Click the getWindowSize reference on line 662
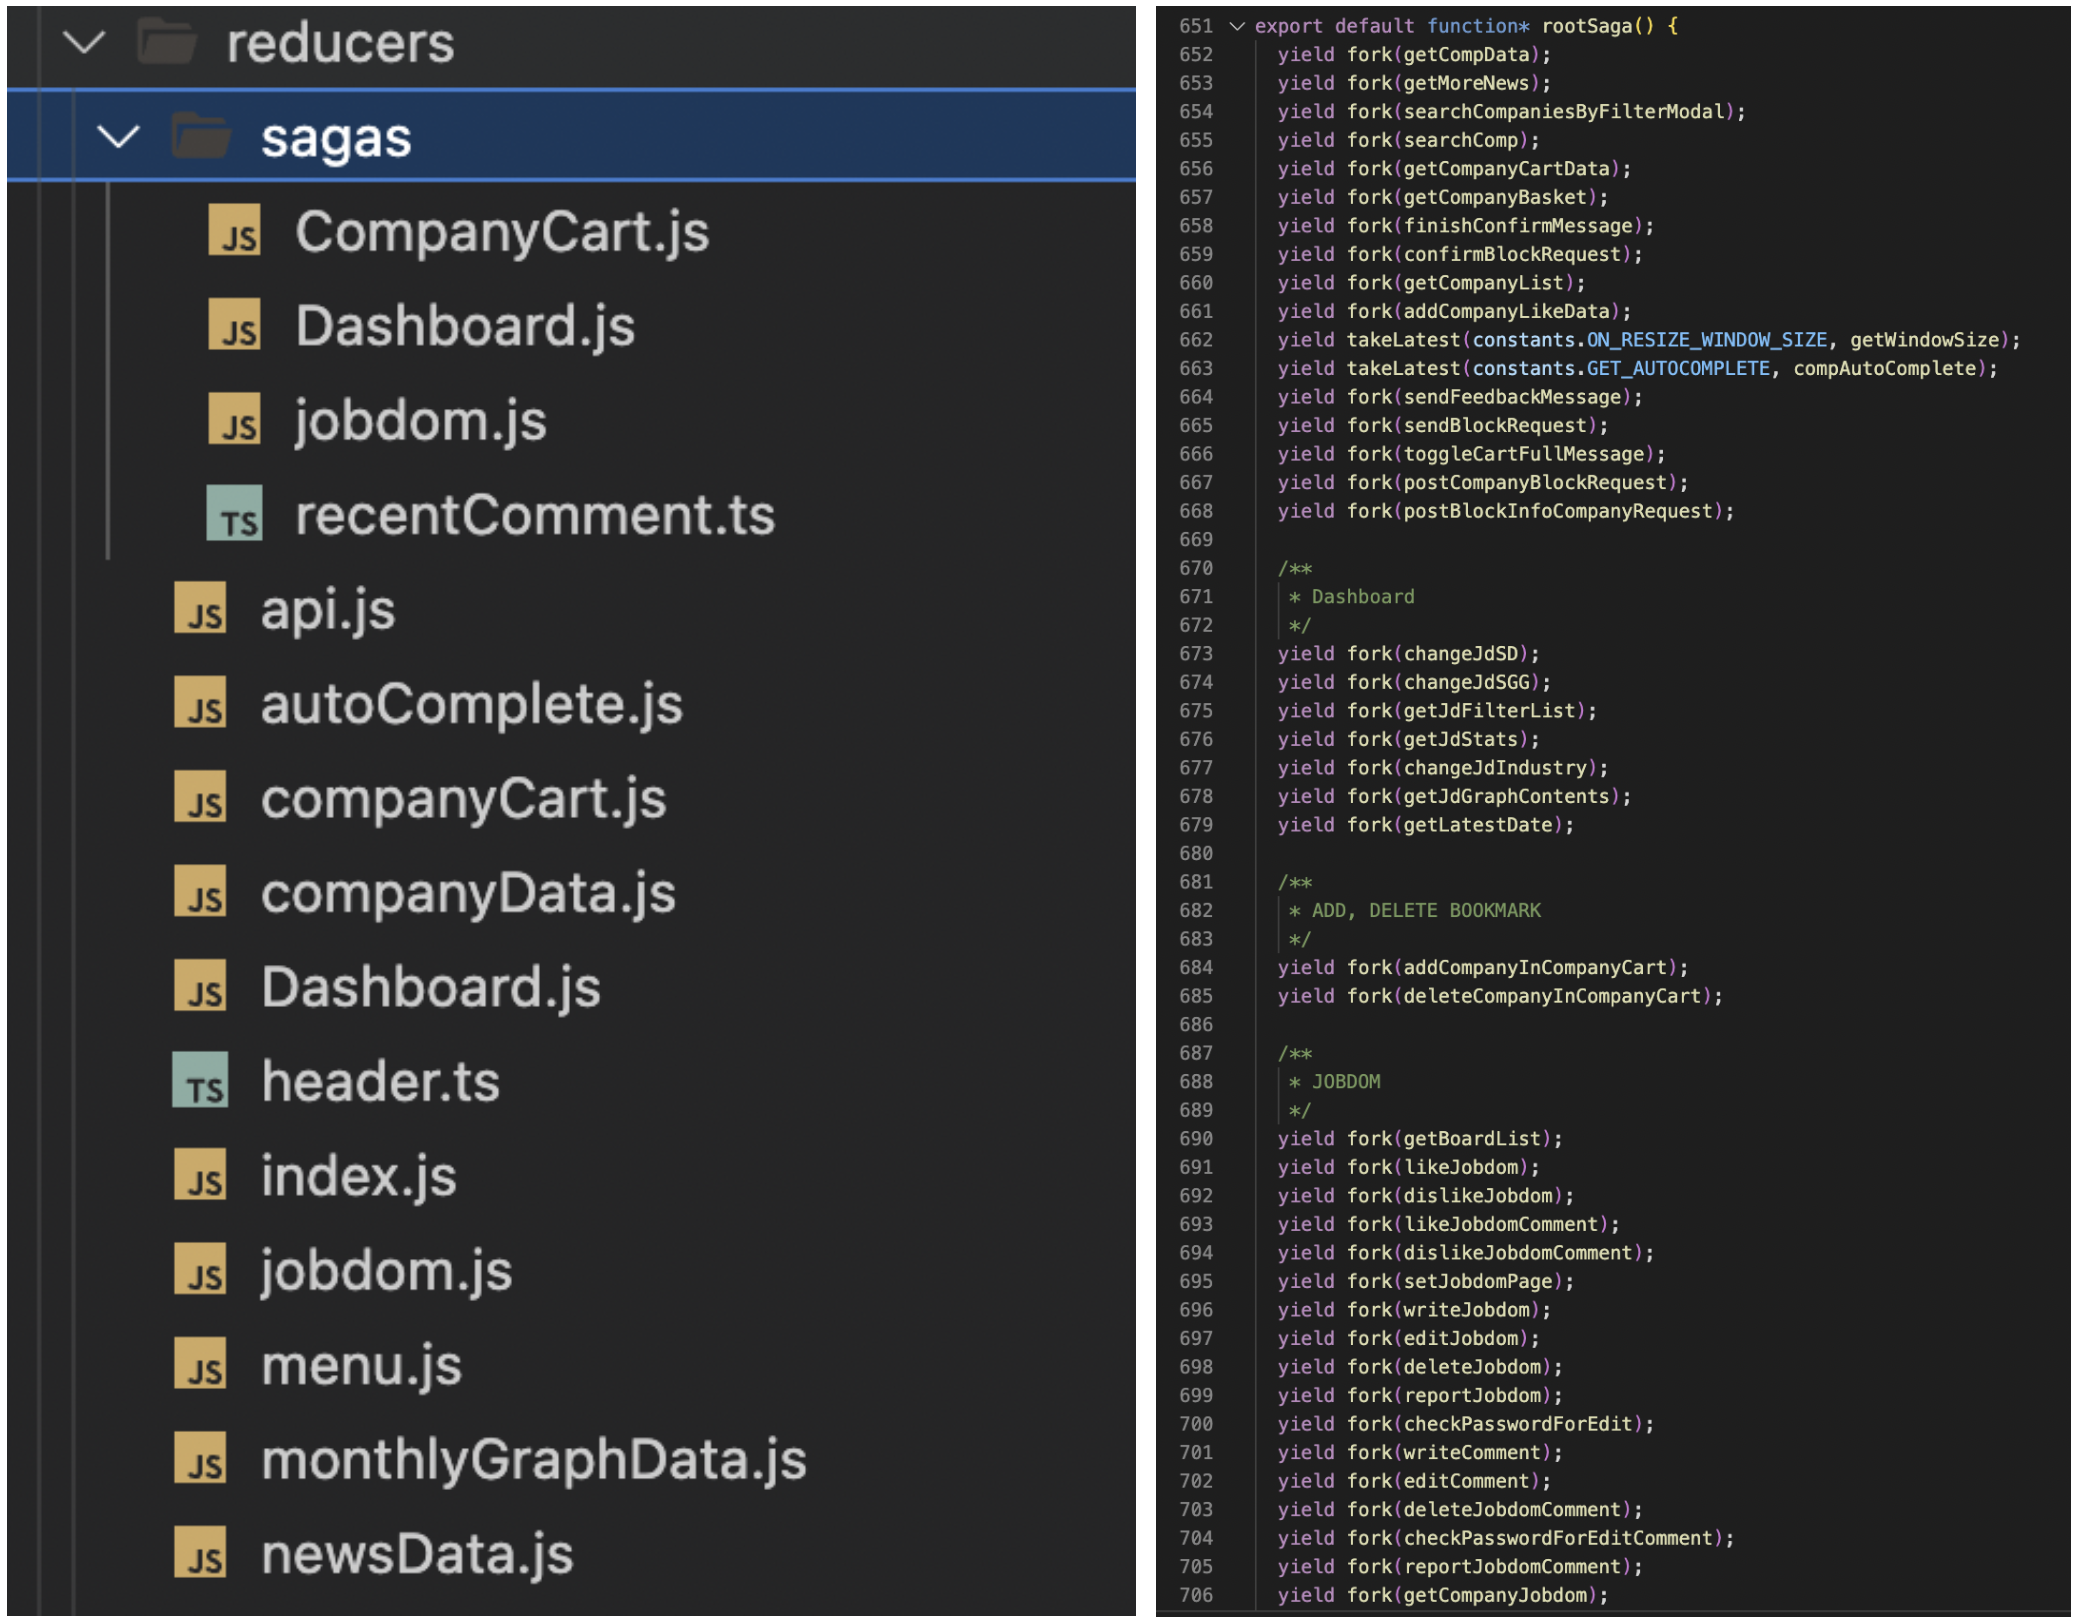The height and width of the screenshot is (1624, 2078). pos(1923,340)
